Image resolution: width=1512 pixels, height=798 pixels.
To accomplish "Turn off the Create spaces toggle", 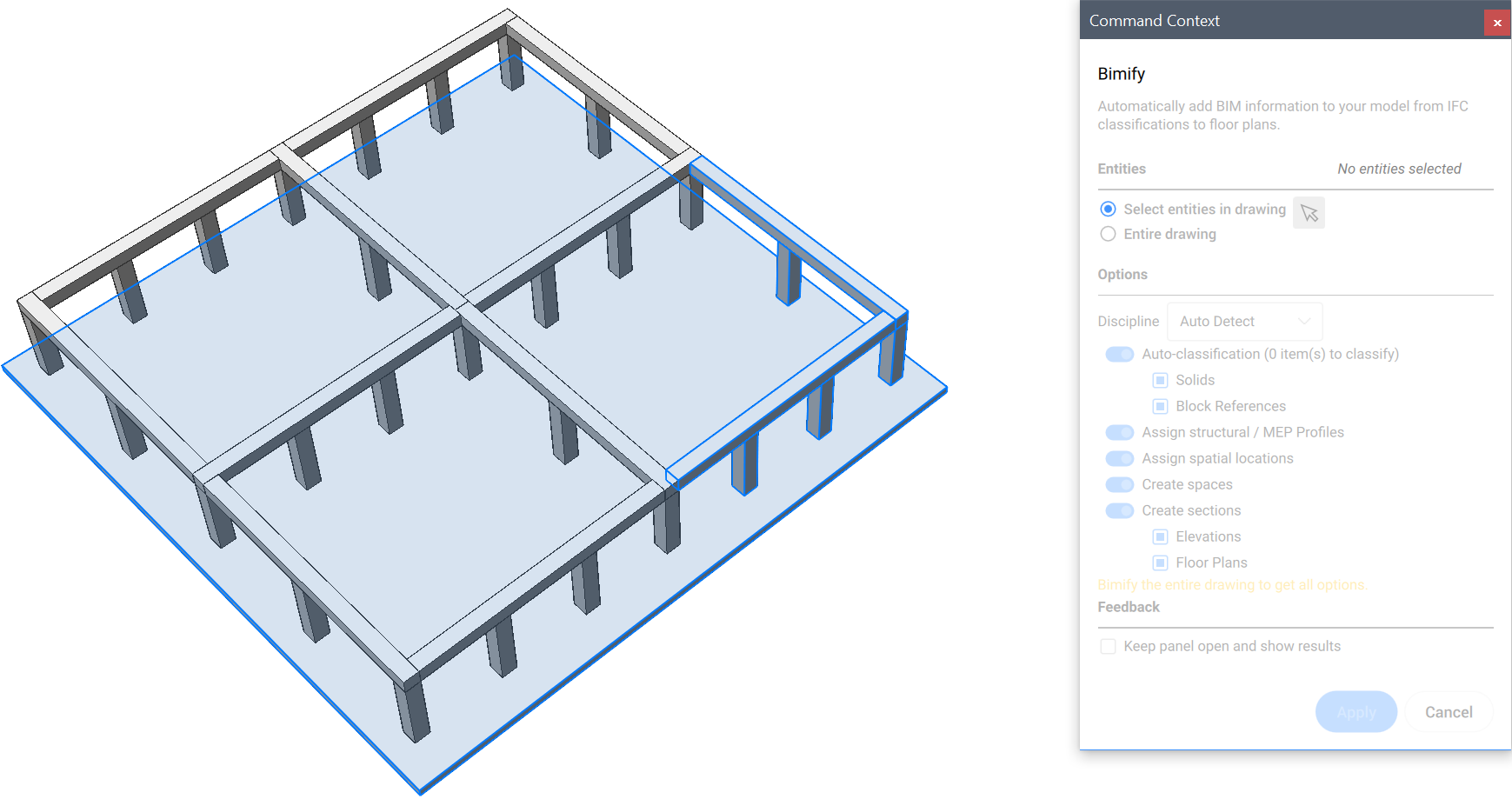I will coord(1119,484).
